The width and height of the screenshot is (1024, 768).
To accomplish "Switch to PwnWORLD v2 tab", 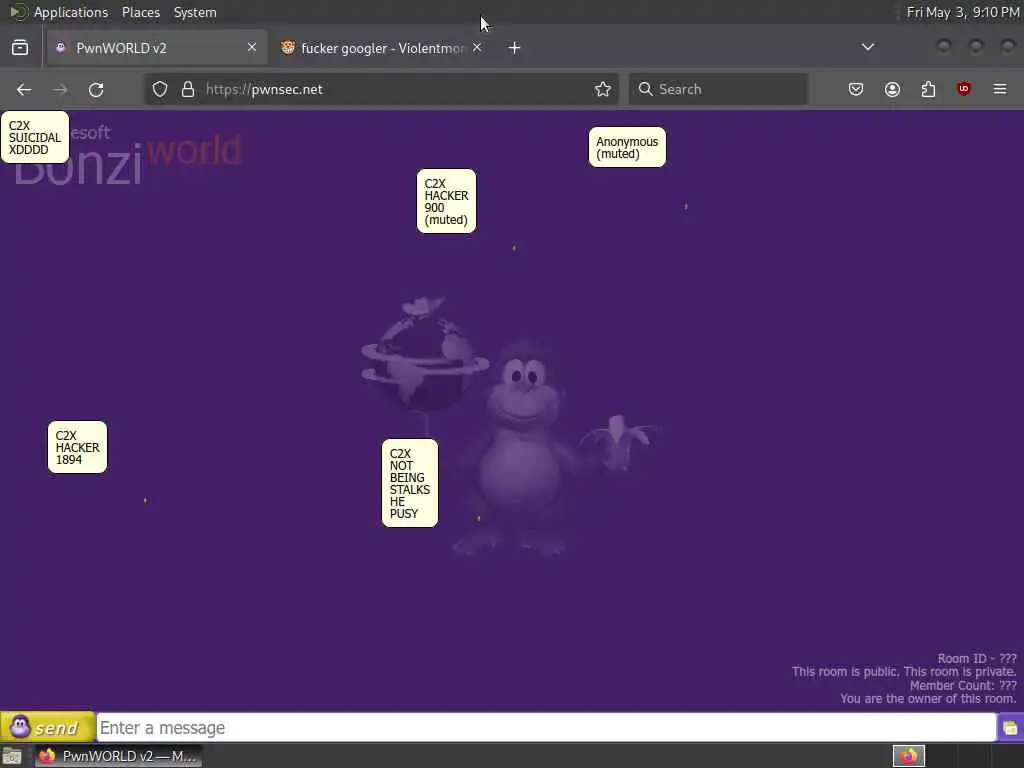I will (157, 48).
